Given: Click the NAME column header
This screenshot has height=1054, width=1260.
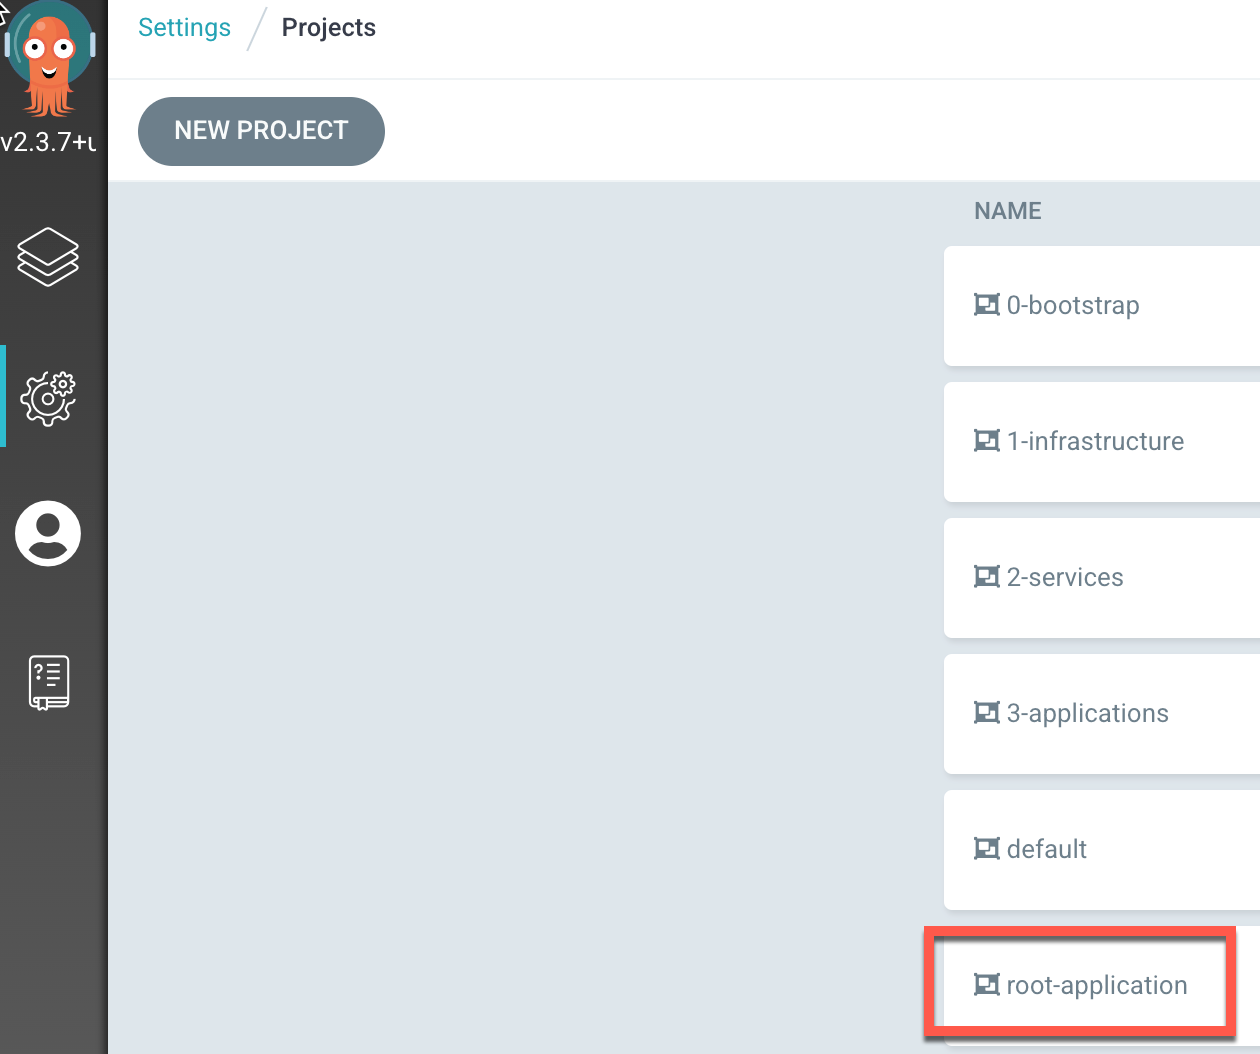Looking at the screenshot, I should point(1007,210).
